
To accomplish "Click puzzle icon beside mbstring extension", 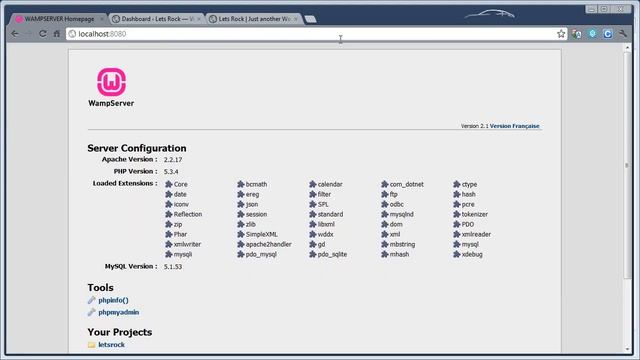I will [384, 244].
